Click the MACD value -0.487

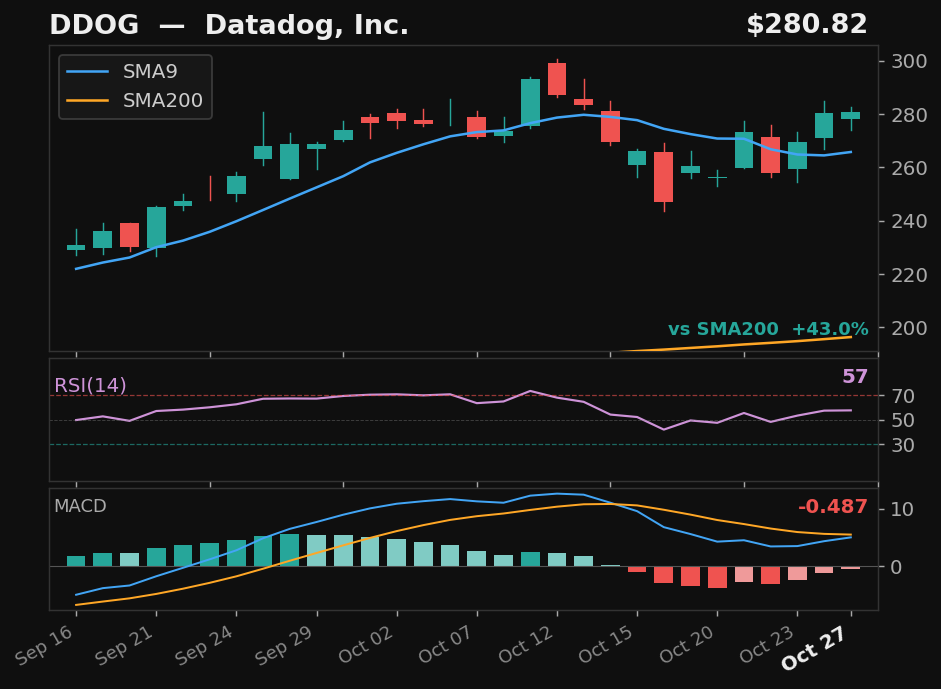click(x=832, y=507)
